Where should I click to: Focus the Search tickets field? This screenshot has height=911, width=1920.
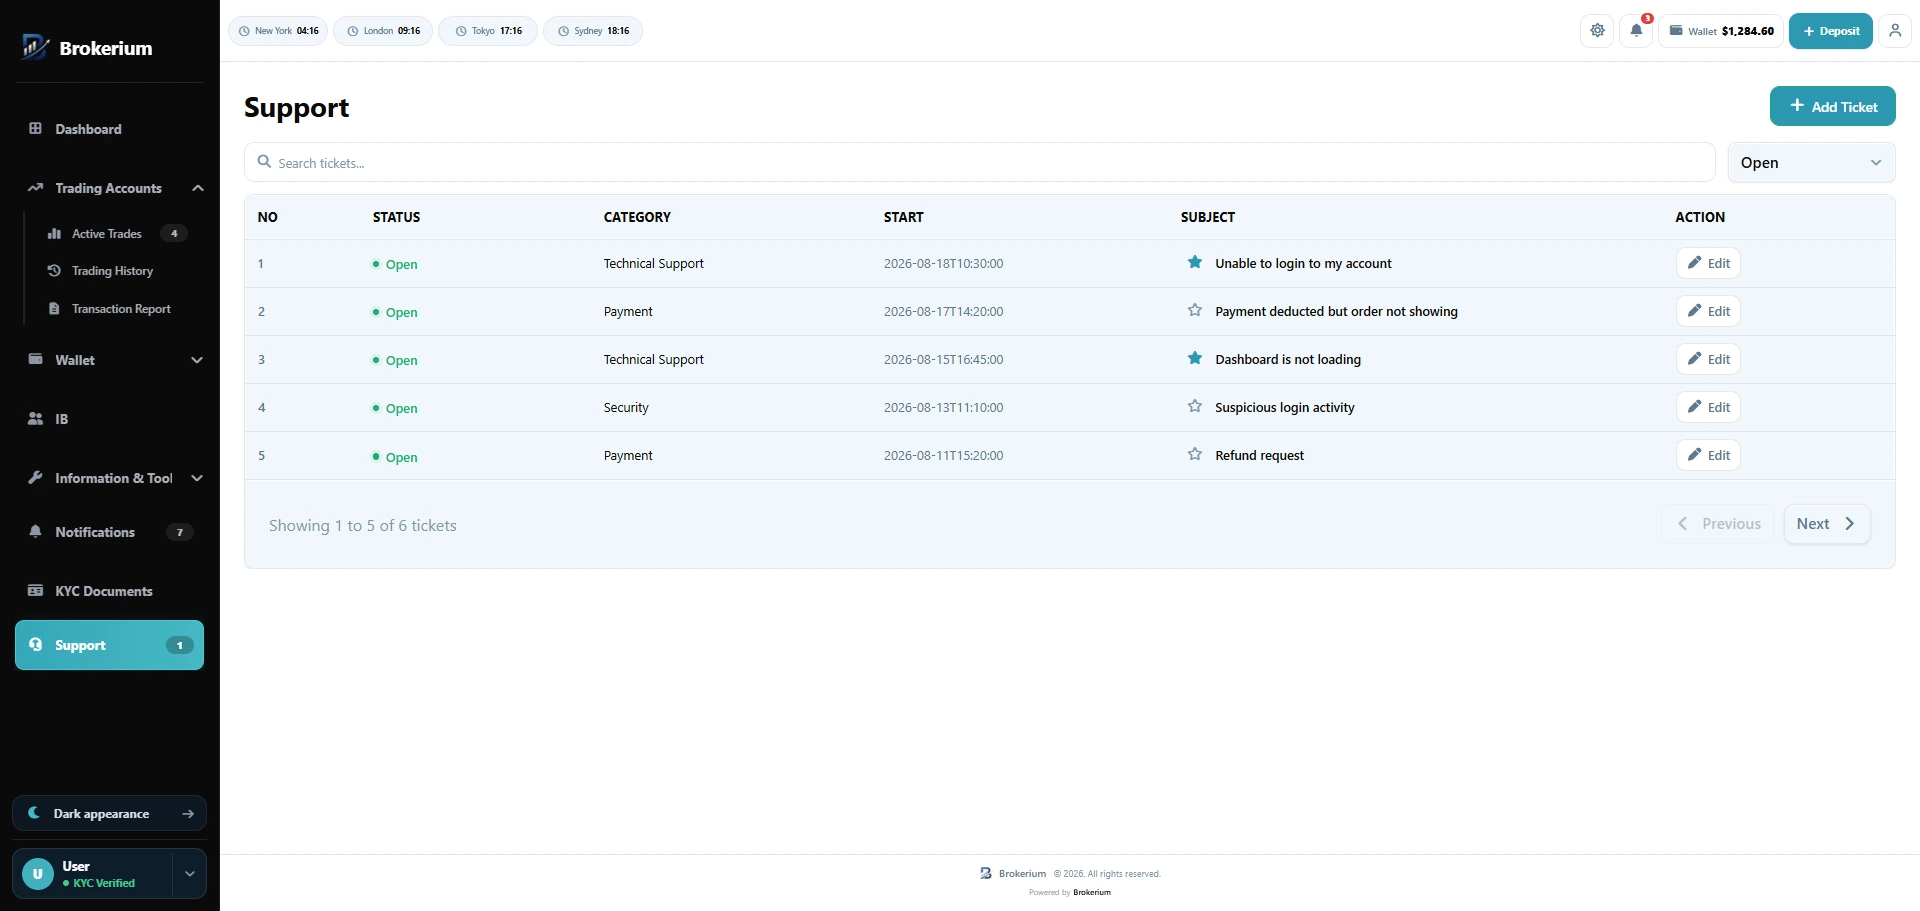click(x=980, y=162)
